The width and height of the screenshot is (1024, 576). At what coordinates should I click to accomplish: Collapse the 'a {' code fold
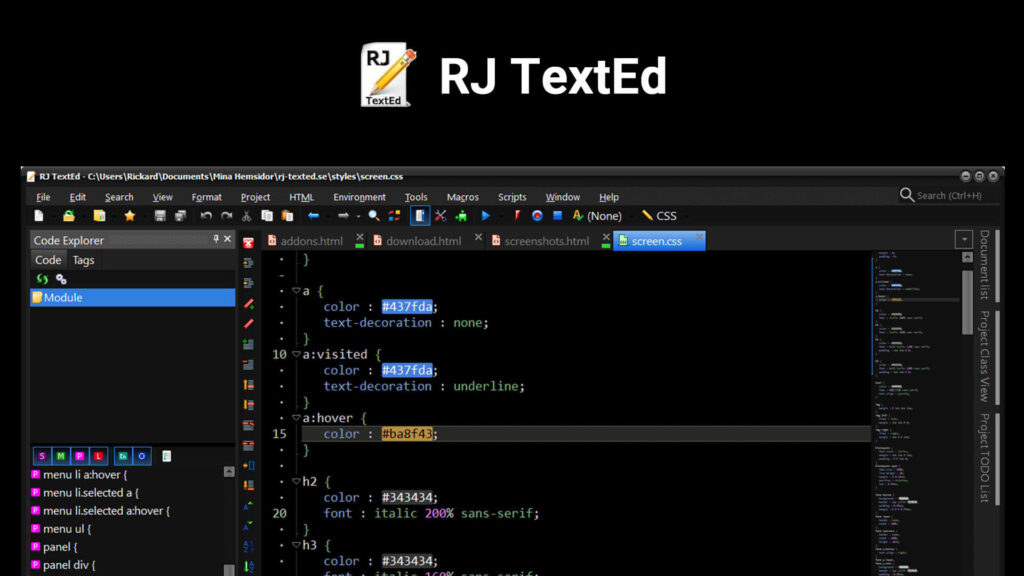(296, 291)
